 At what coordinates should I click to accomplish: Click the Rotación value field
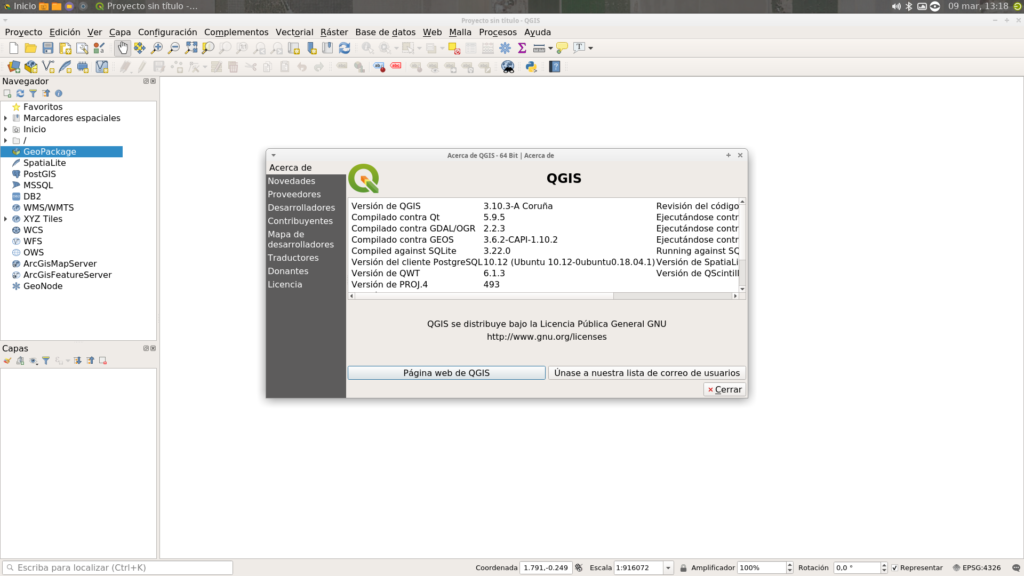pos(856,568)
